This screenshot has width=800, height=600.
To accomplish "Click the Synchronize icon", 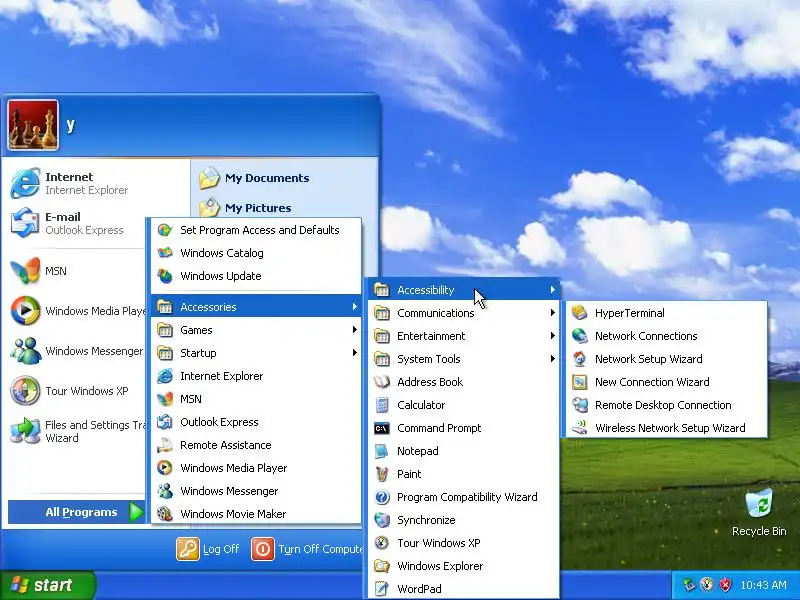I will (382, 519).
